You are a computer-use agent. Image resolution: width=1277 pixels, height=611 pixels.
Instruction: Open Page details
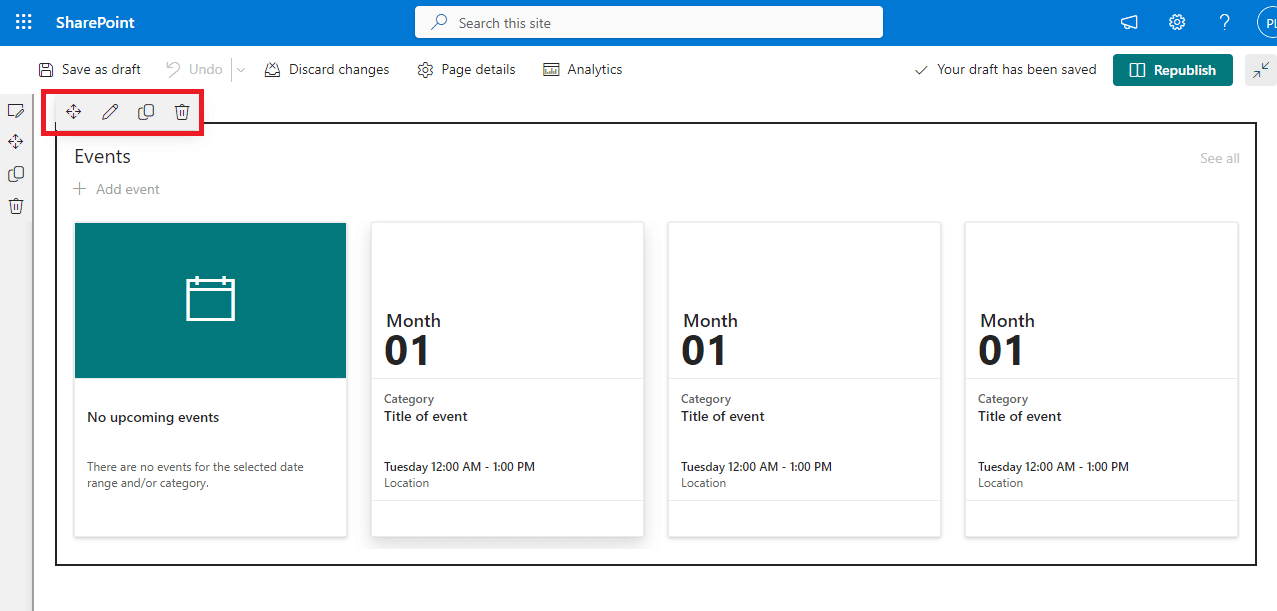tap(466, 70)
